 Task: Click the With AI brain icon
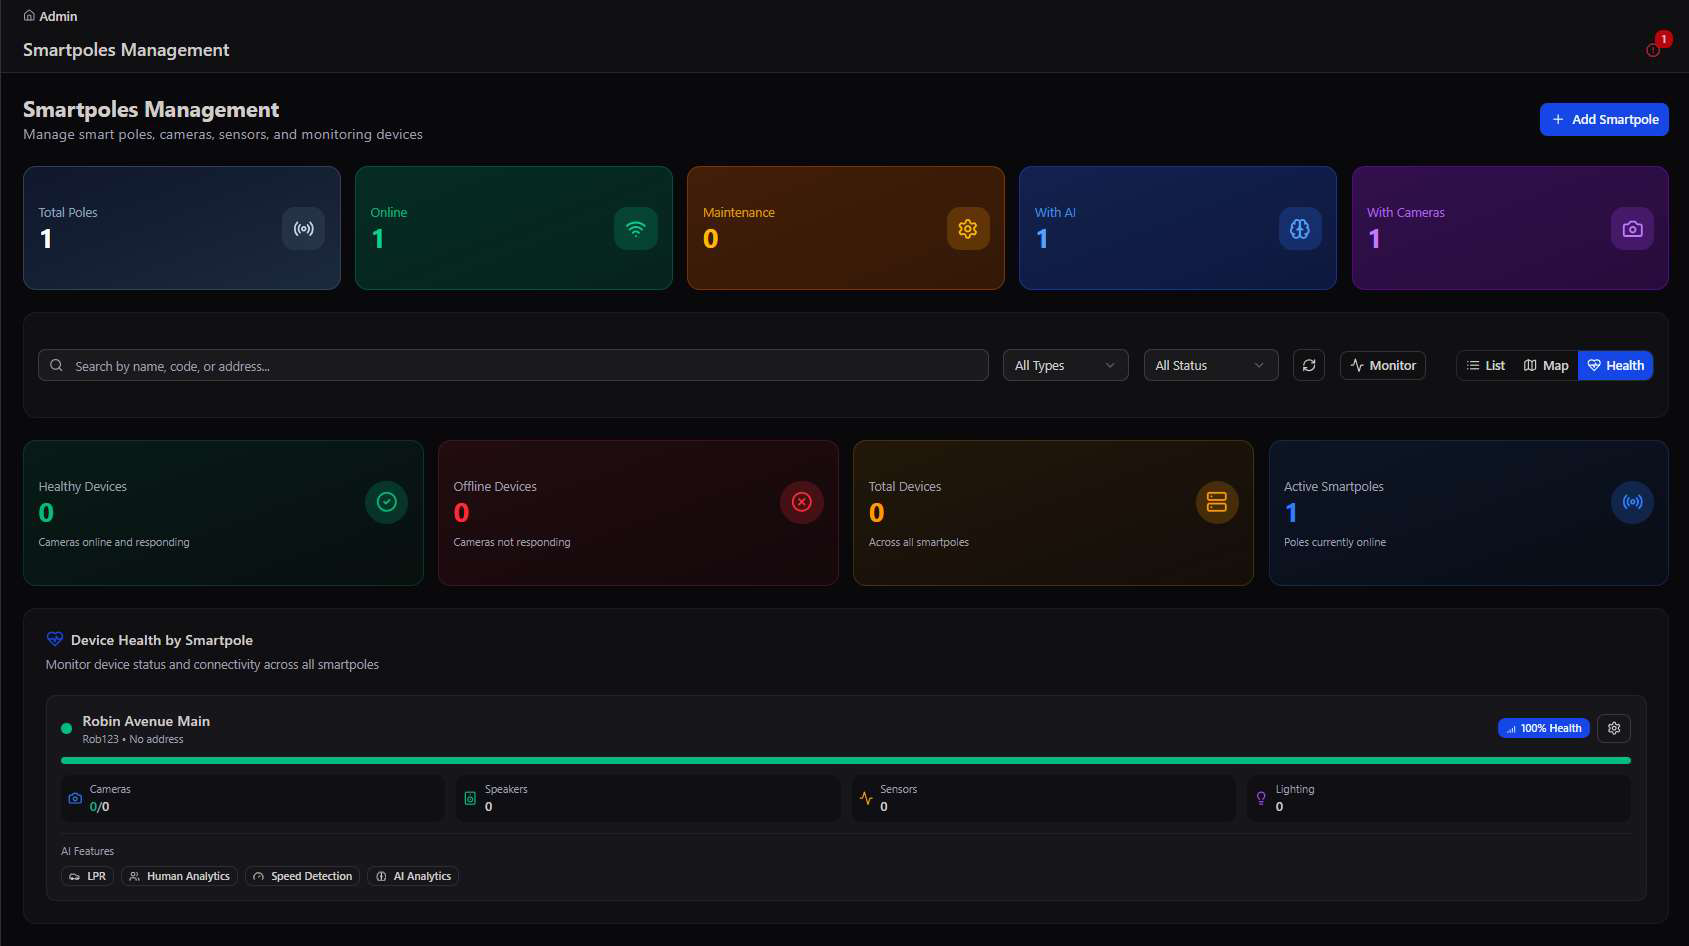[x=1300, y=229]
